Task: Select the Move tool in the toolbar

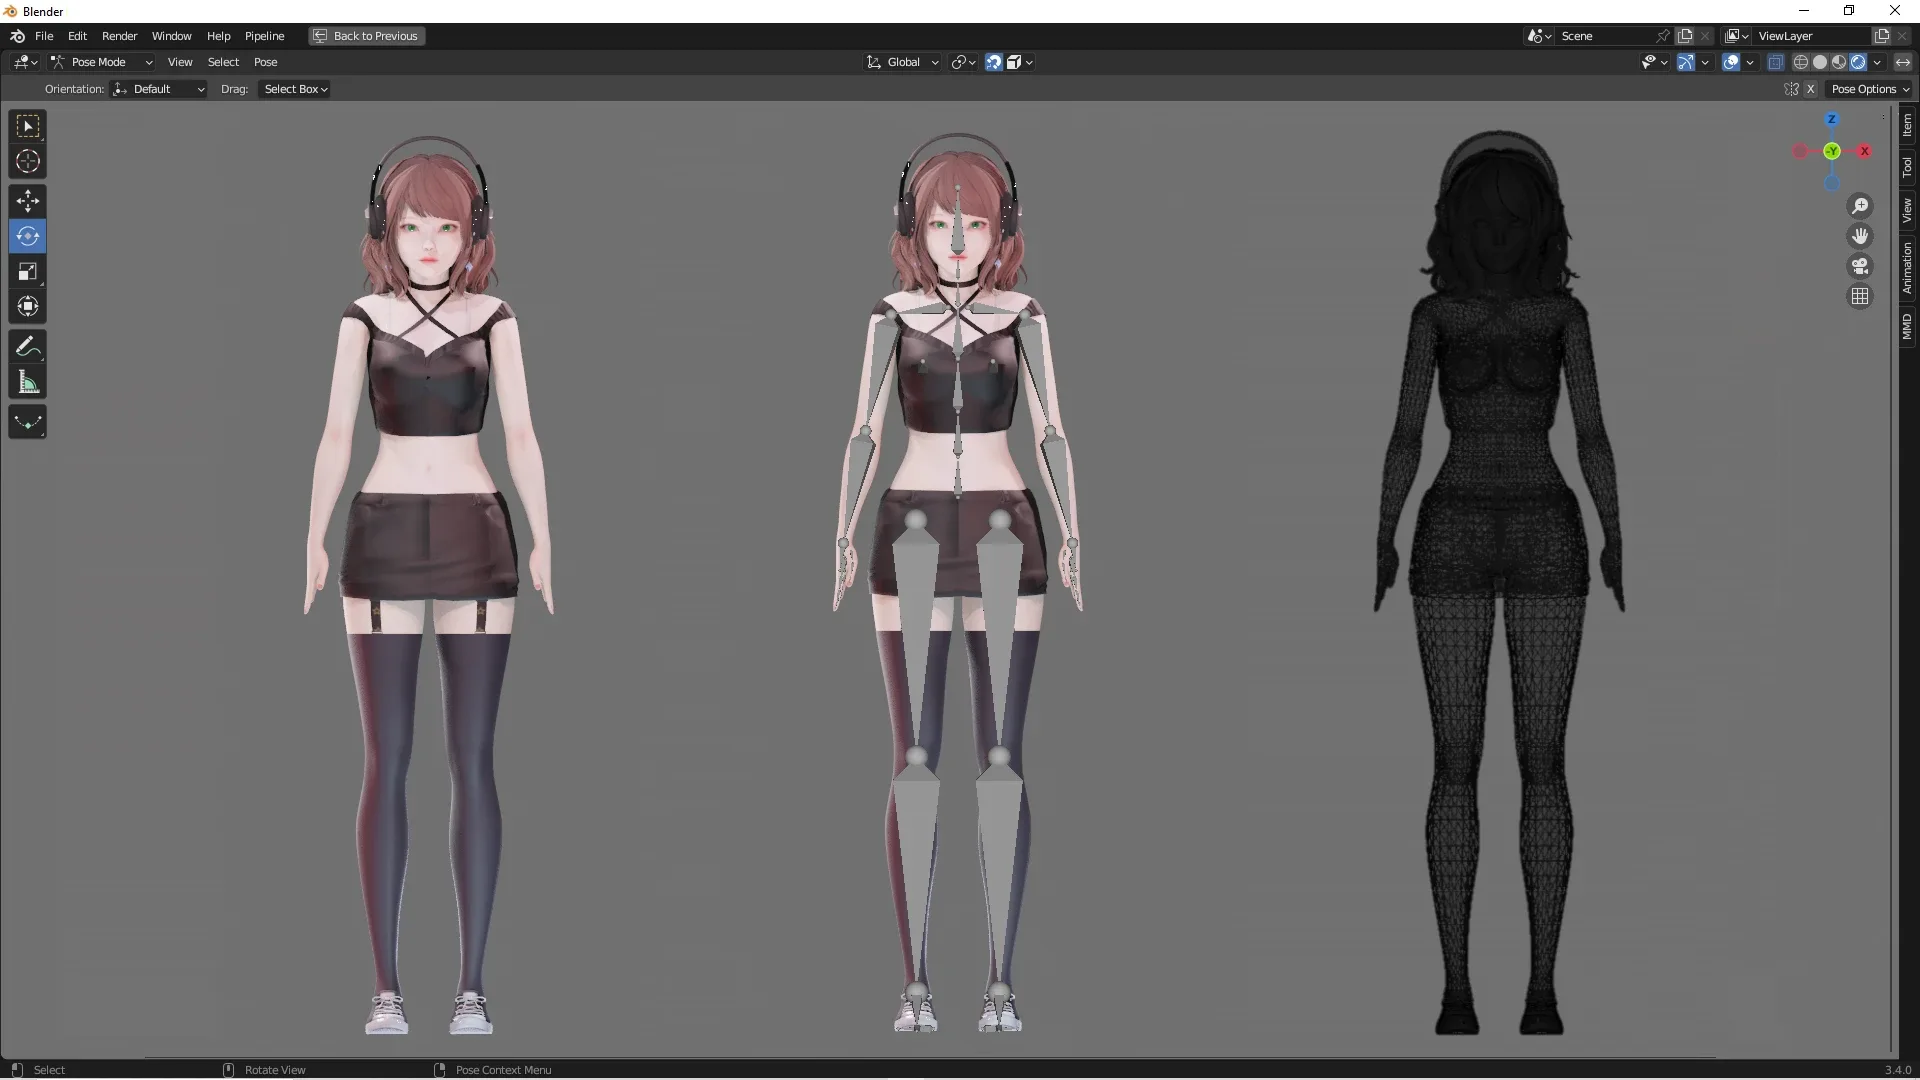Action: (27, 201)
